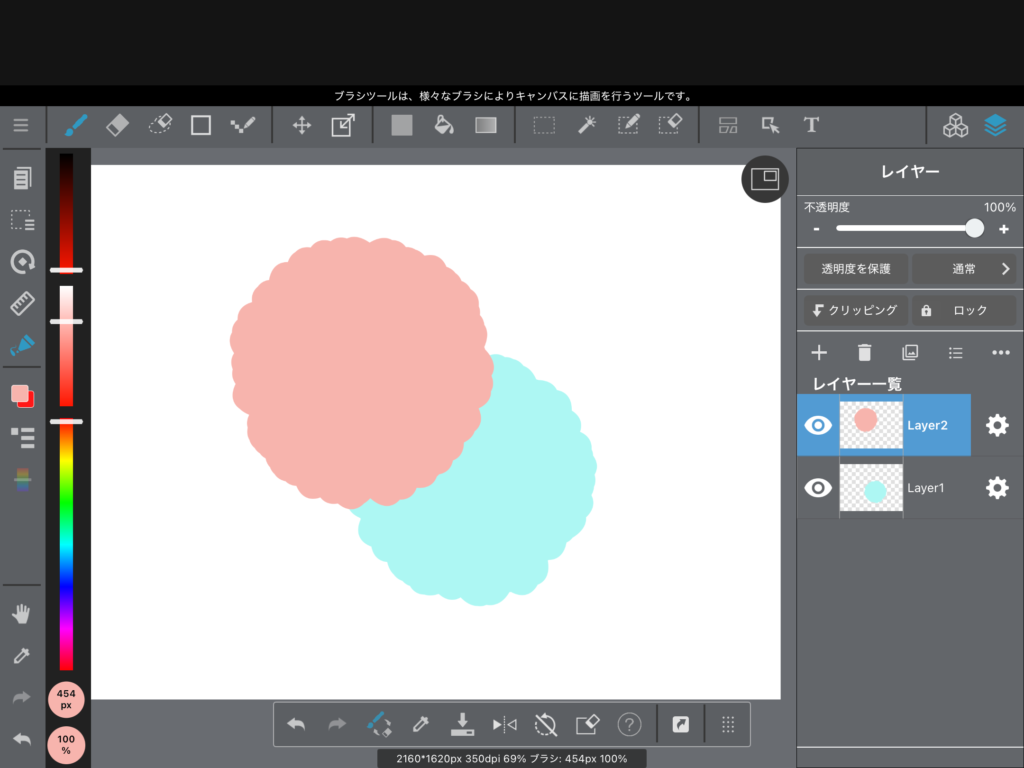Select the Bucket fill tool
Image resolution: width=1024 pixels, height=768 pixels.
click(x=444, y=125)
